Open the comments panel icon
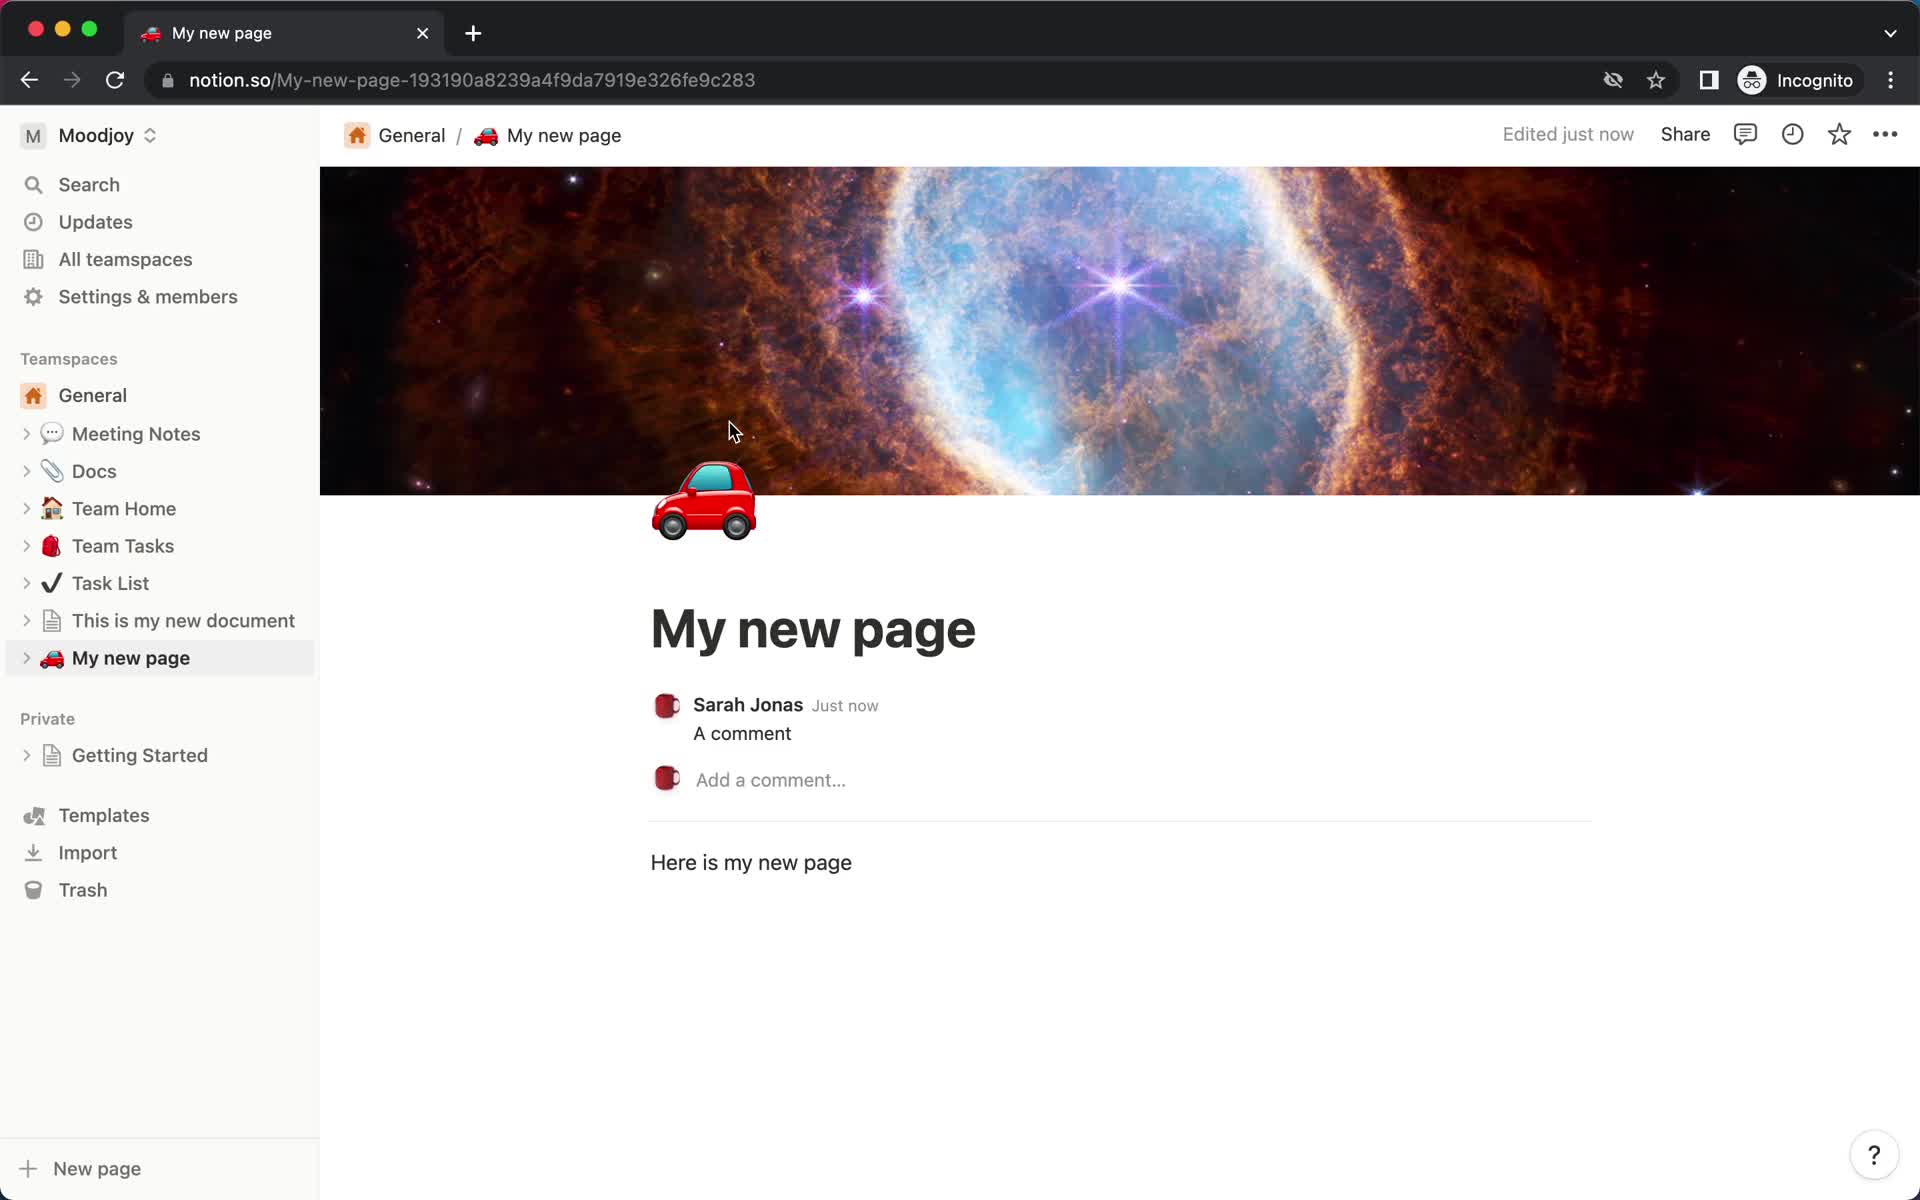The image size is (1920, 1200). [1744, 134]
